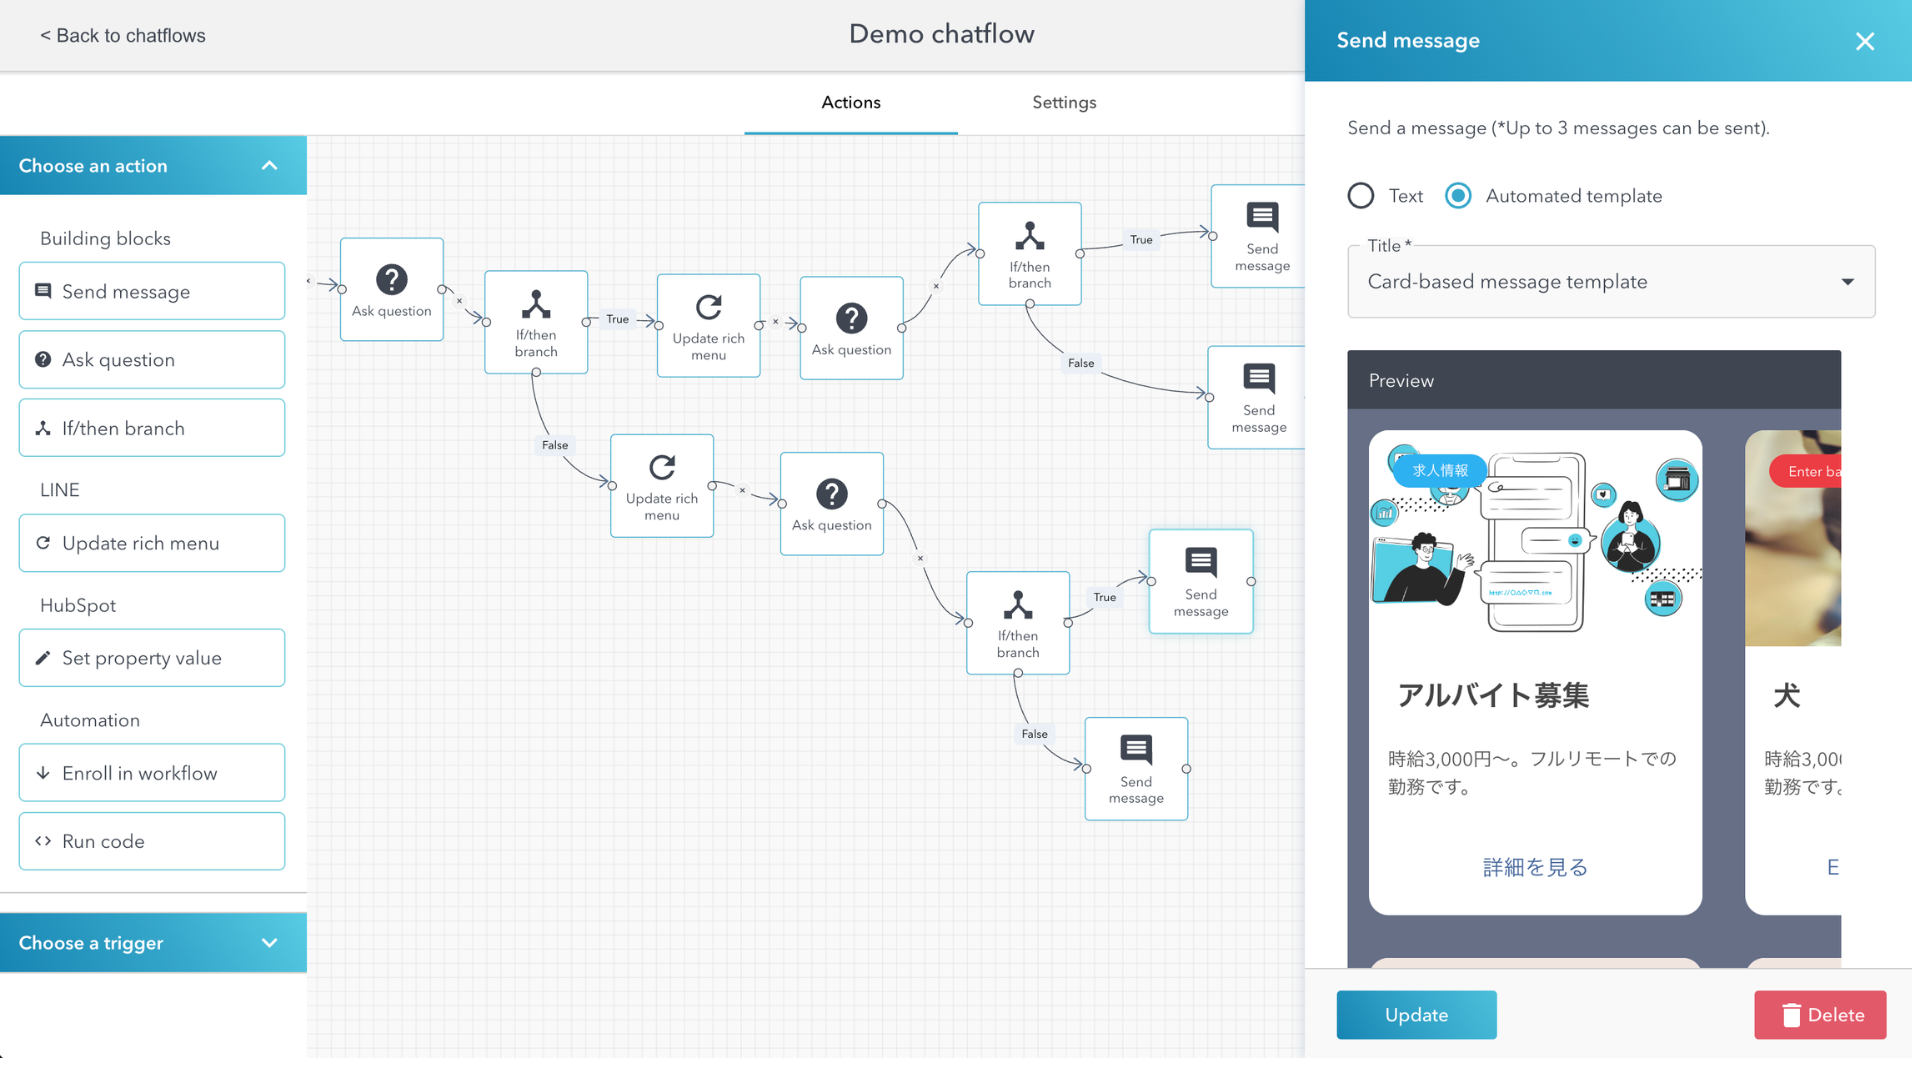
Task: Select the Send message building block
Action: point(152,291)
